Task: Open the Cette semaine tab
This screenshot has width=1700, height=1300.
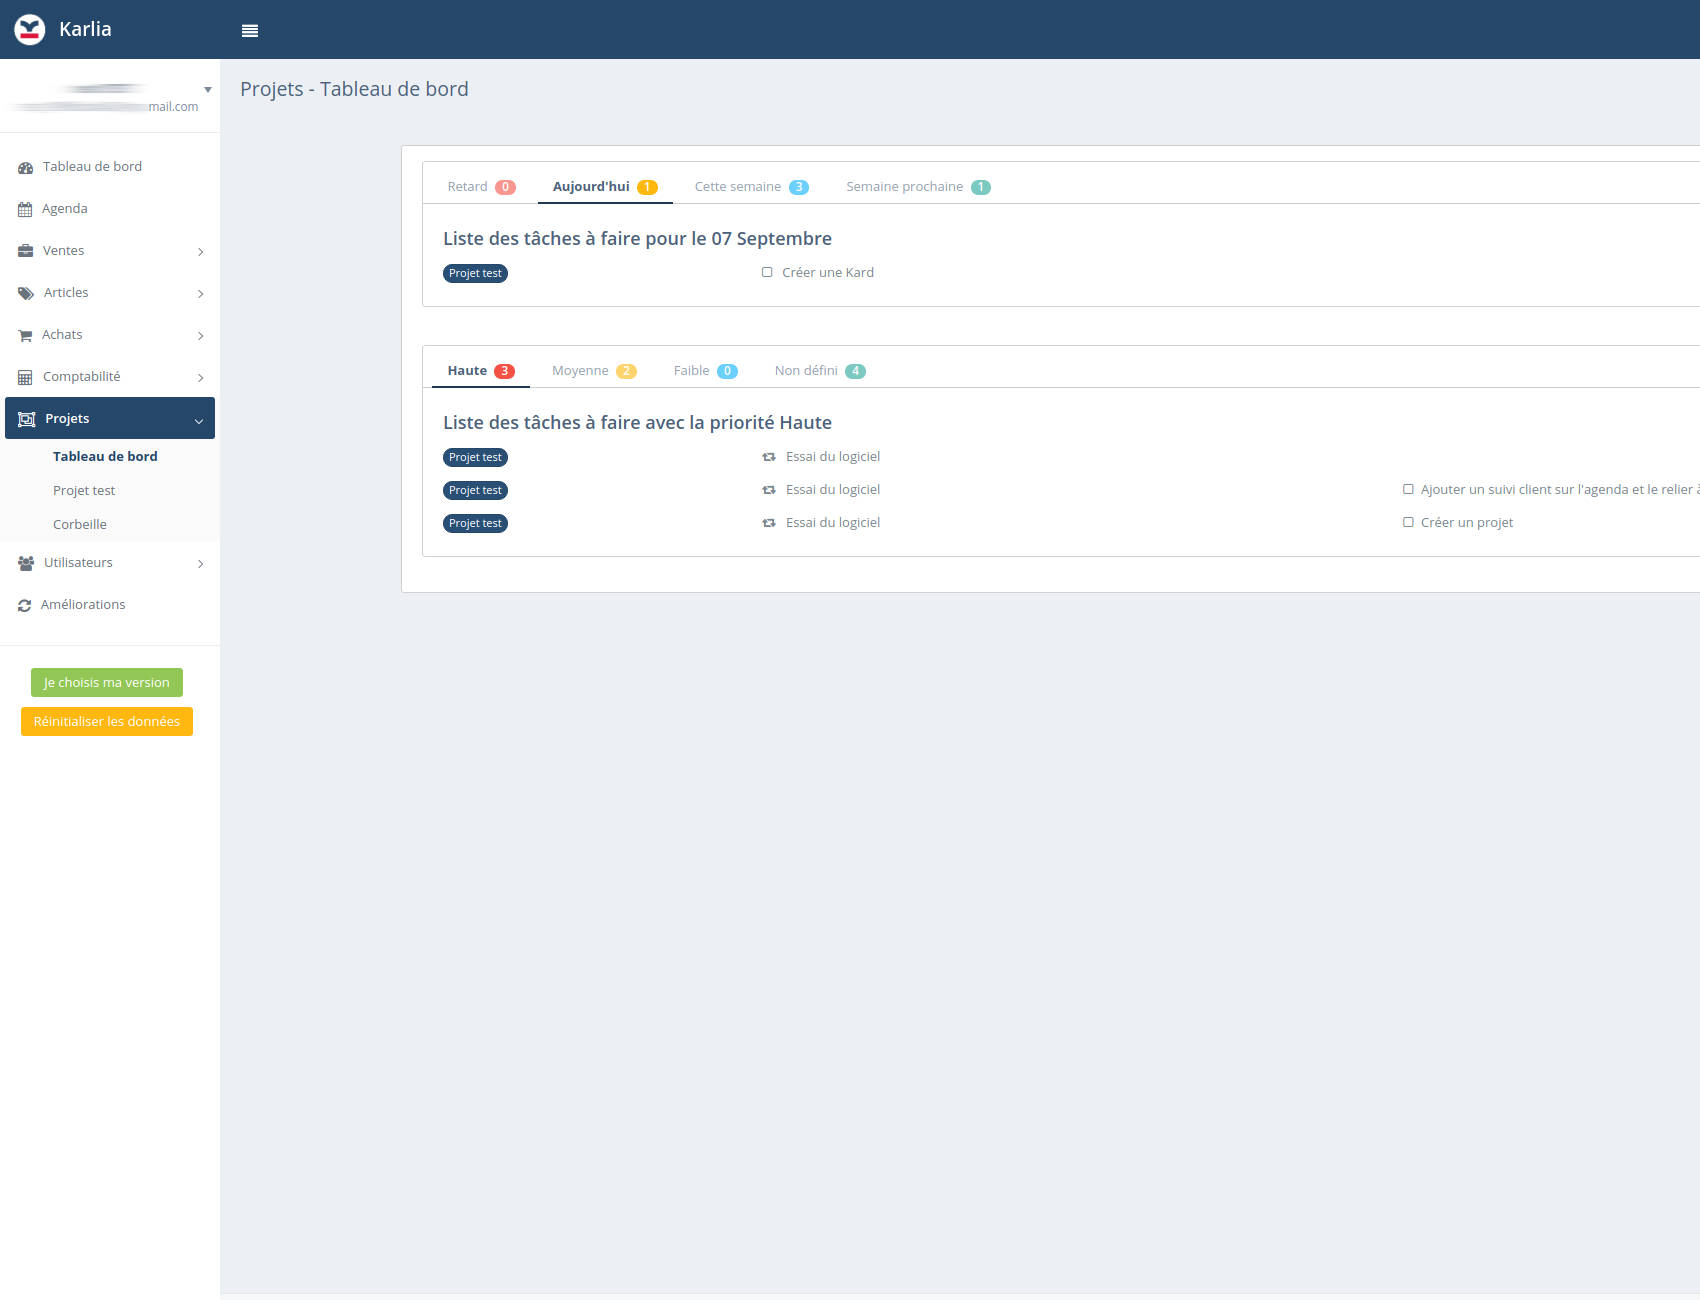Action: [x=752, y=187]
